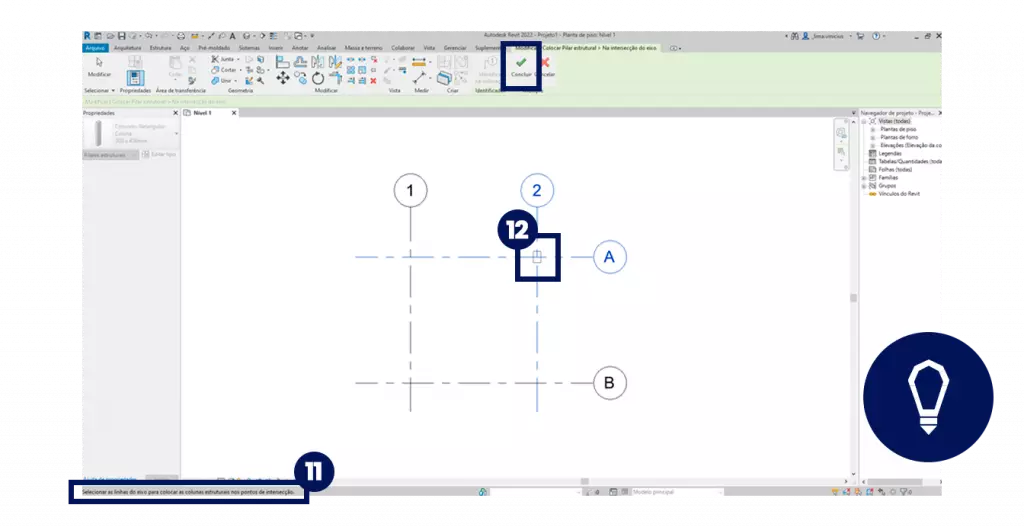Click the Save icon in quick access toolbar
1024x527 pixels.
[x=121, y=36]
